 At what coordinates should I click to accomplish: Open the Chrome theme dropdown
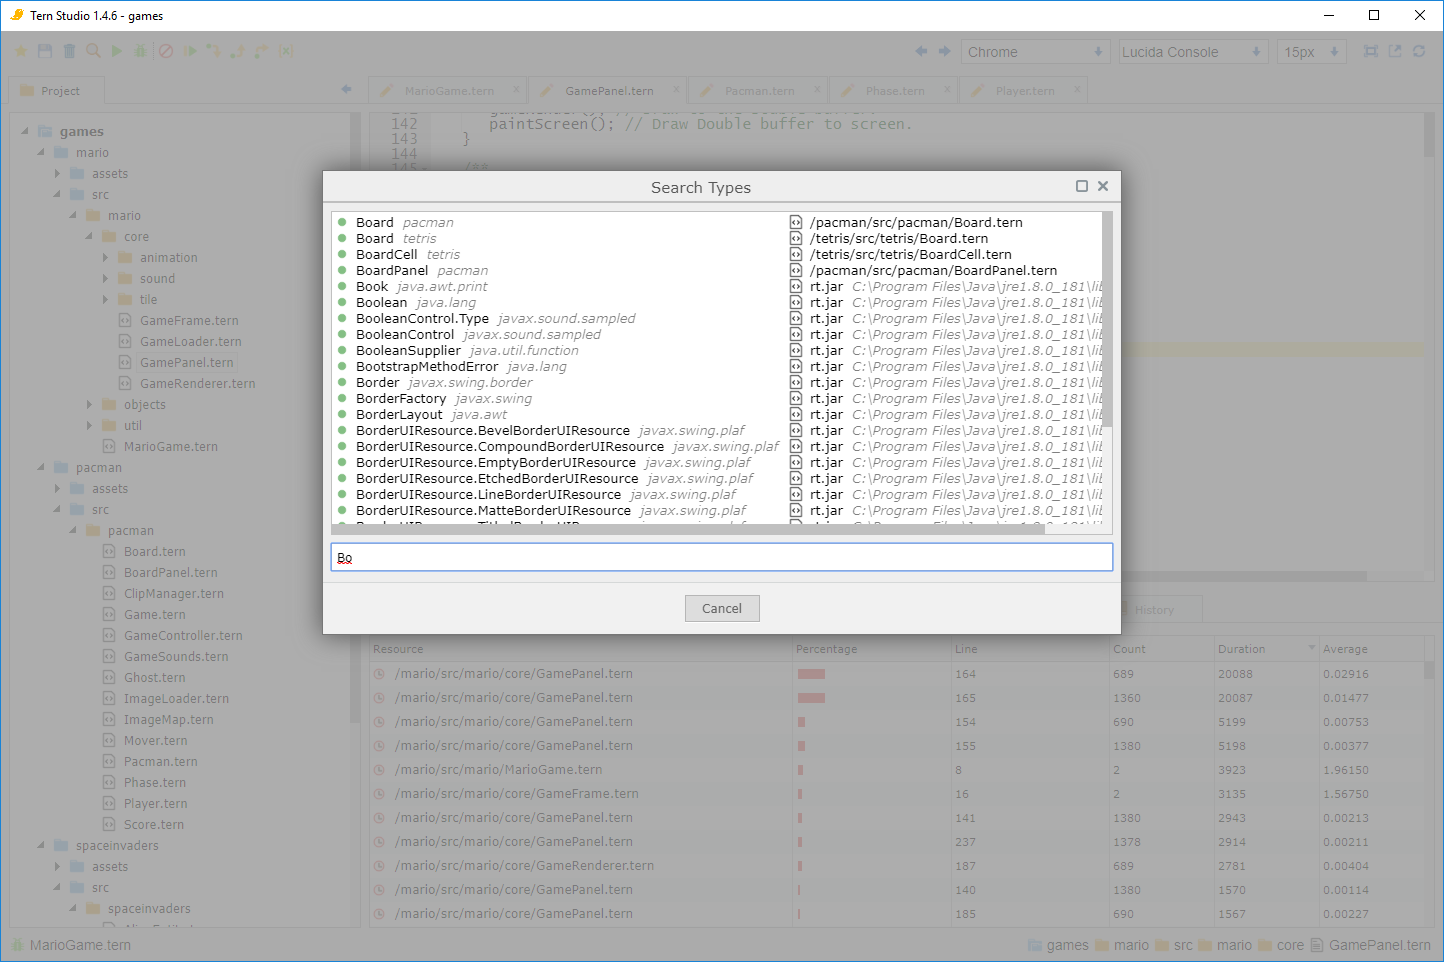coord(1035,52)
